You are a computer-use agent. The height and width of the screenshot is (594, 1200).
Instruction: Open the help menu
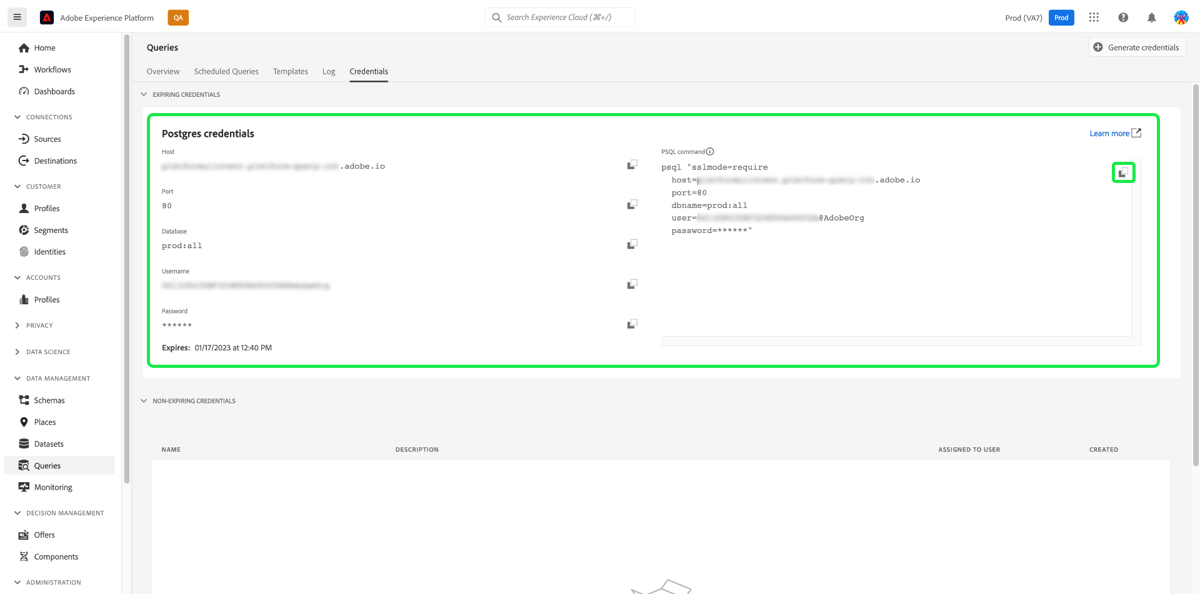point(1123,17)
